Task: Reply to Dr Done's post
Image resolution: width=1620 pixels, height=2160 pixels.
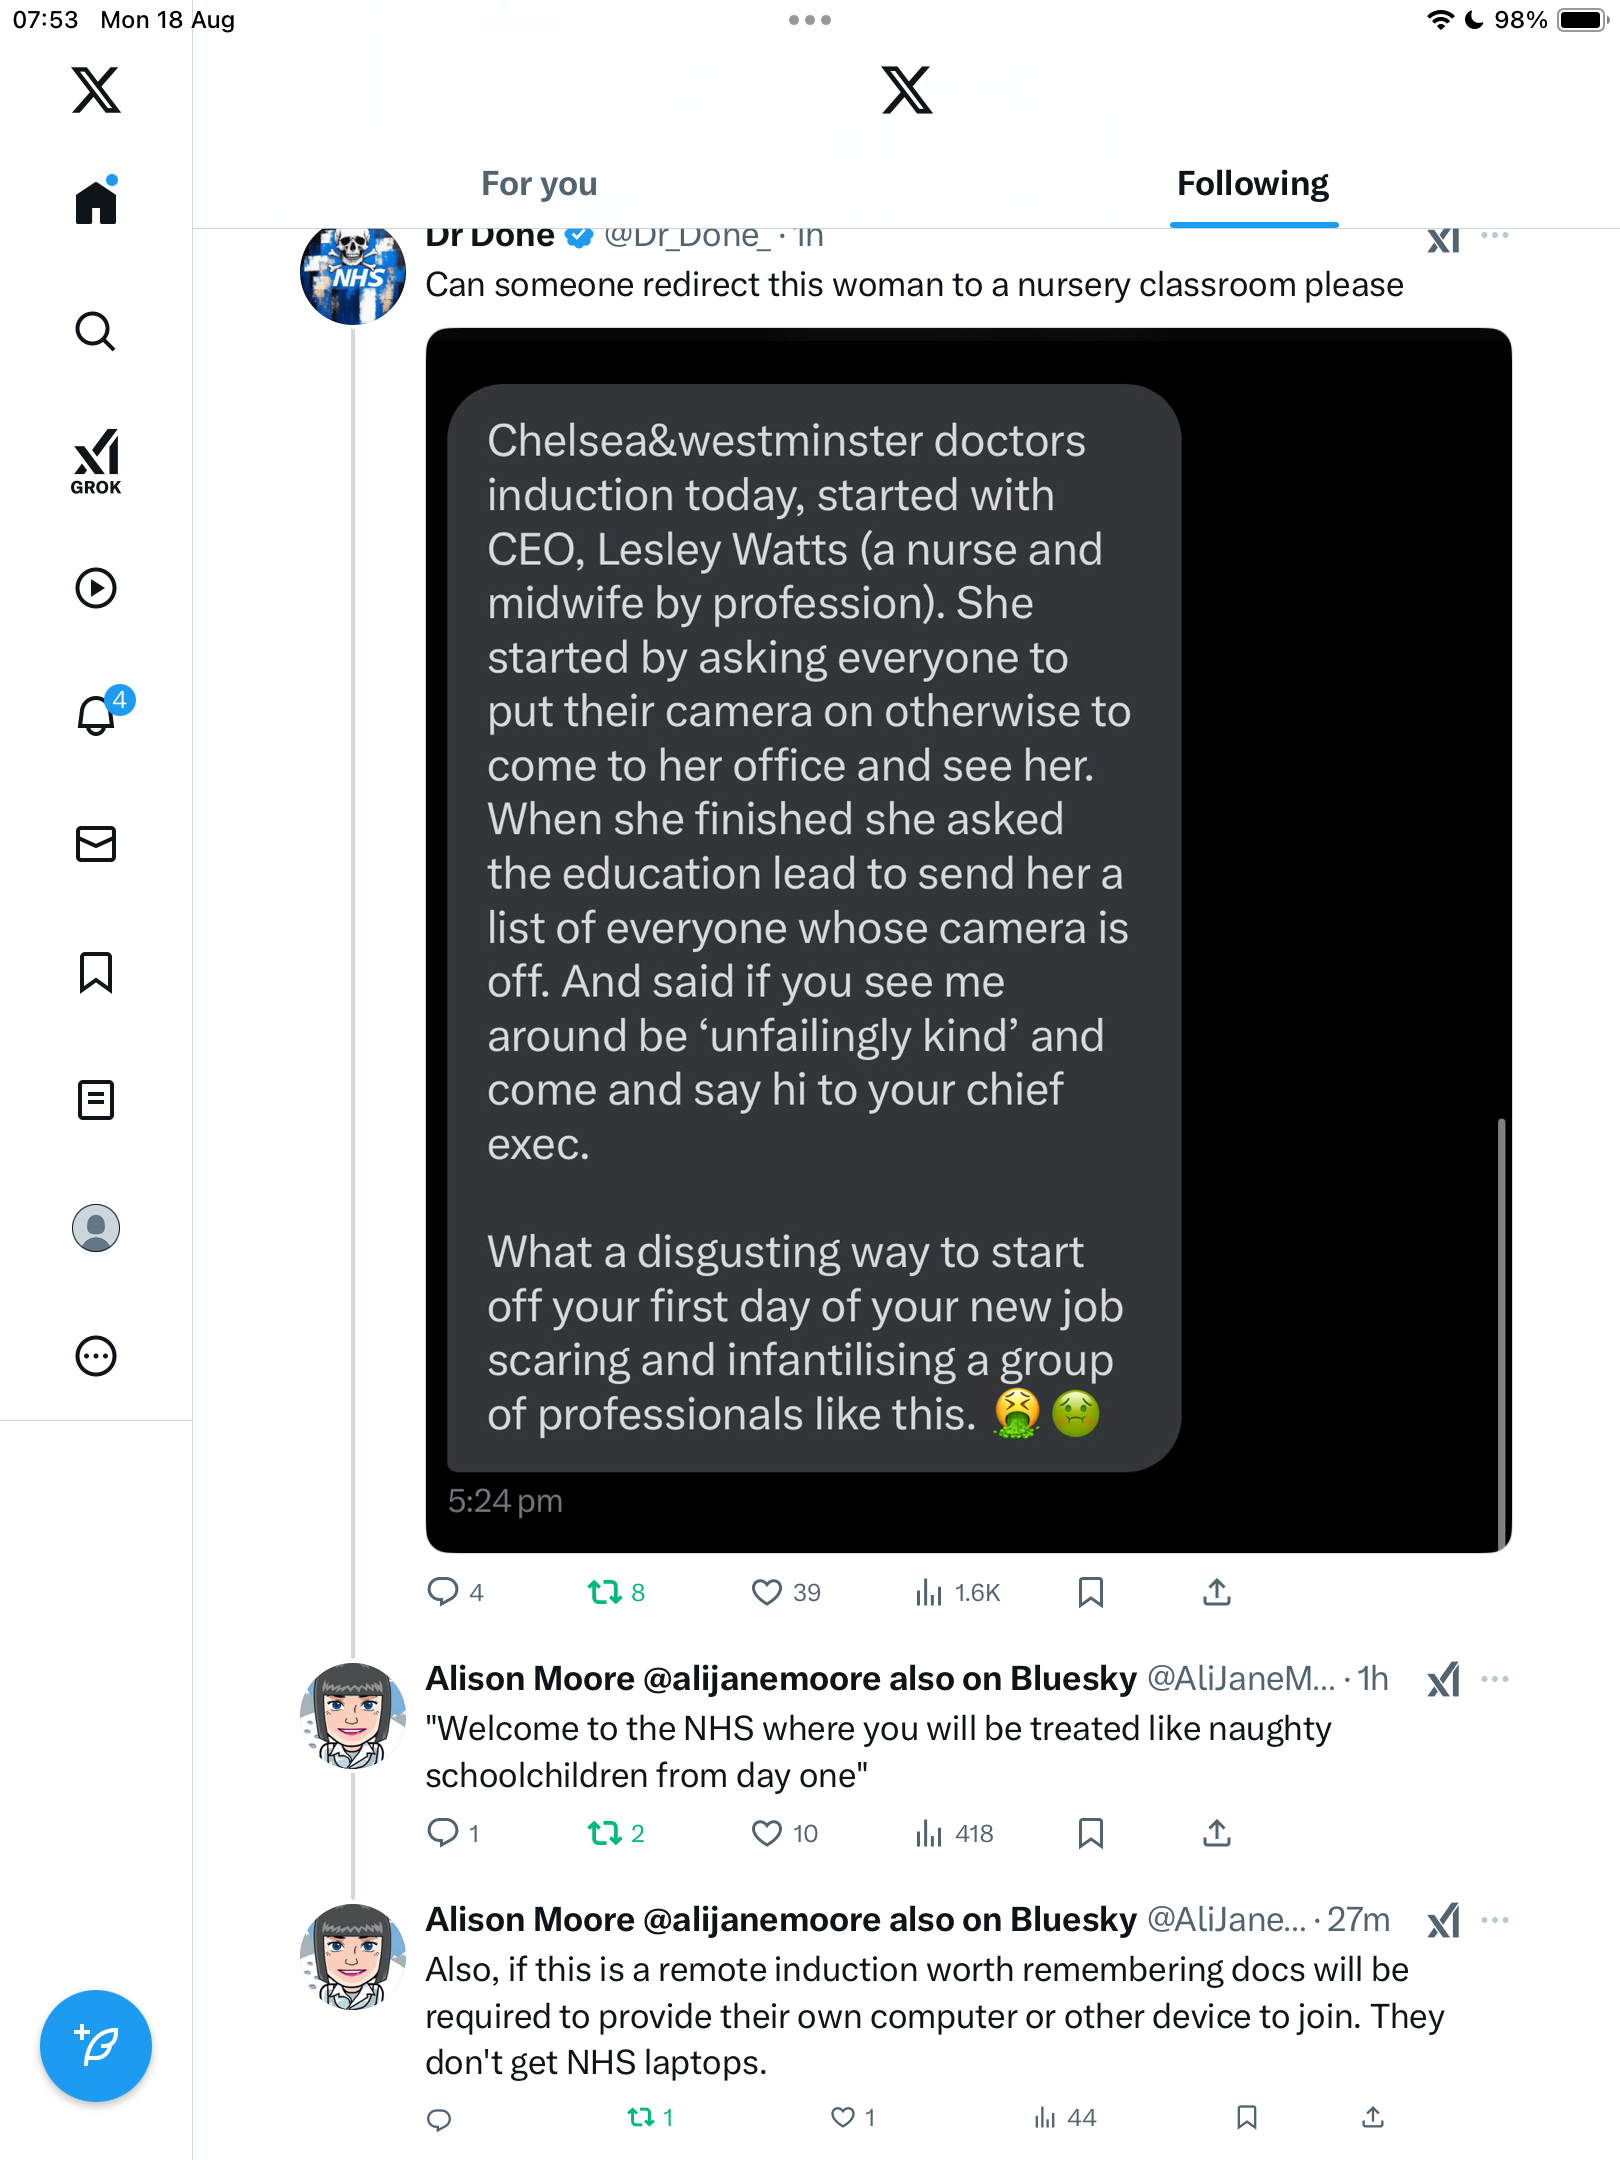Action: tap(442, 1592)
